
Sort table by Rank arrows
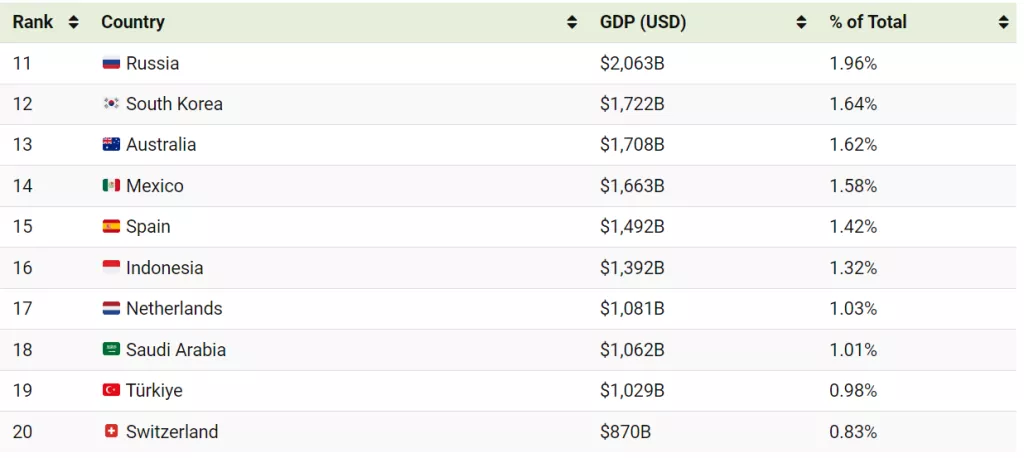[x=73, y=22]
